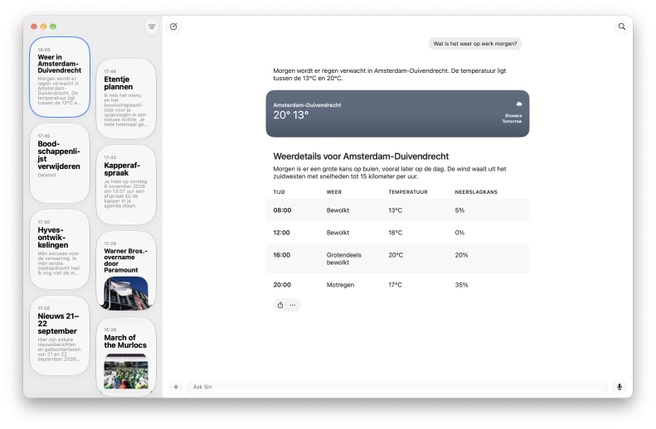This screenshot has width=656, height=429.
Task: Activate the microphone dictation icon
Action: click(619, 387)
